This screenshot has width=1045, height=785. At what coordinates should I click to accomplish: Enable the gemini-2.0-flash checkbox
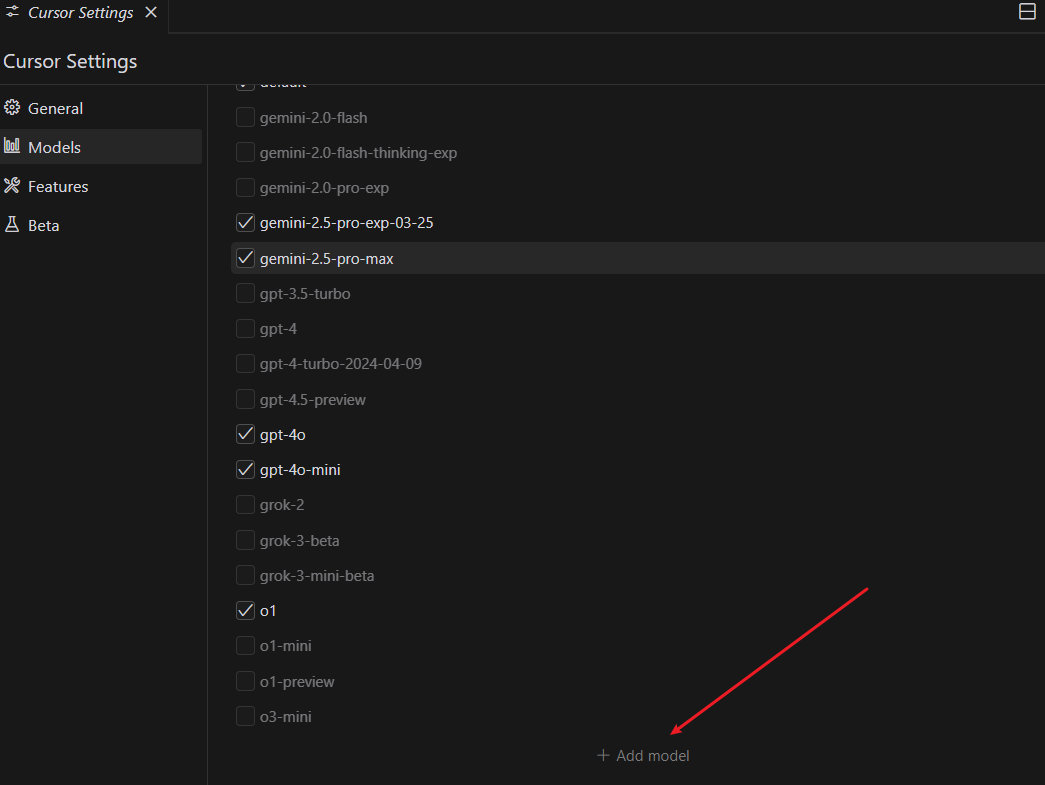tap(245, 117)
